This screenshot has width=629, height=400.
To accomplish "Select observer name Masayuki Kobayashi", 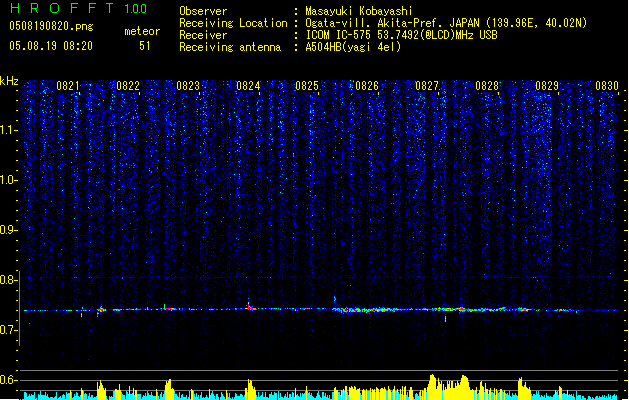I will click(358, 11).
